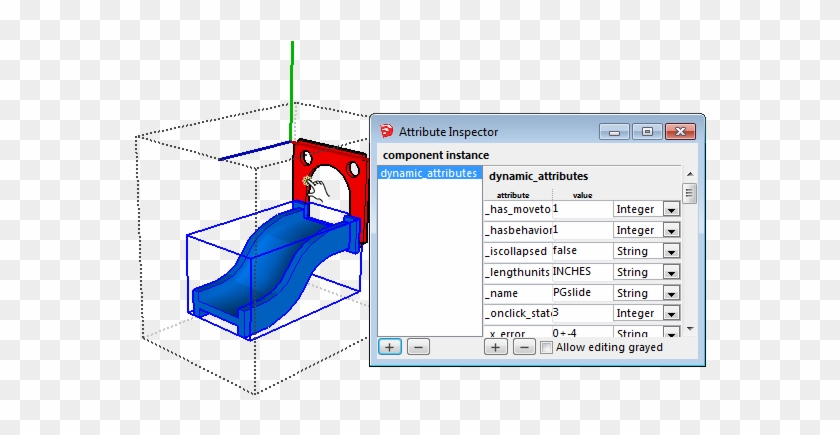Open type dropdown for _iscollapsed row
This screenshot has width=840, height=435.
click(x=671, y=251)
